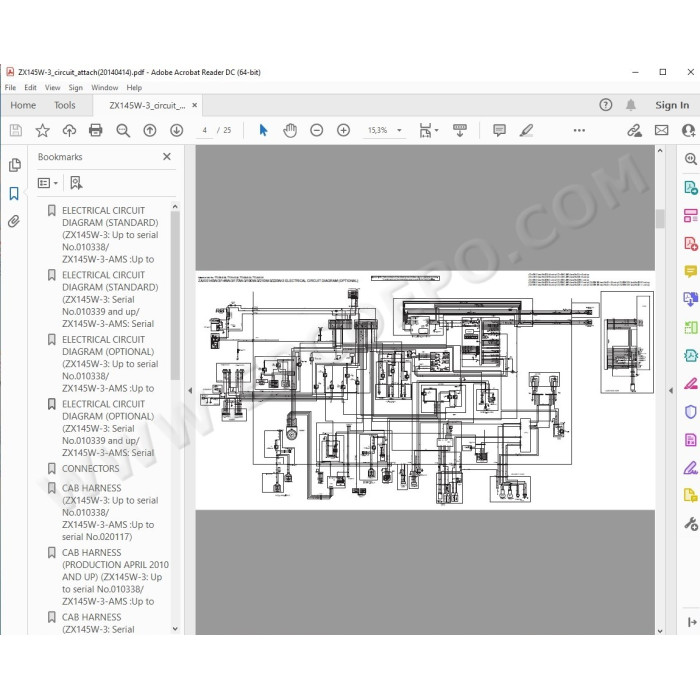700x700 pixels.
Task: Open the zoom level dropdown
Action: pyautogui.click(x=399, y=130)
